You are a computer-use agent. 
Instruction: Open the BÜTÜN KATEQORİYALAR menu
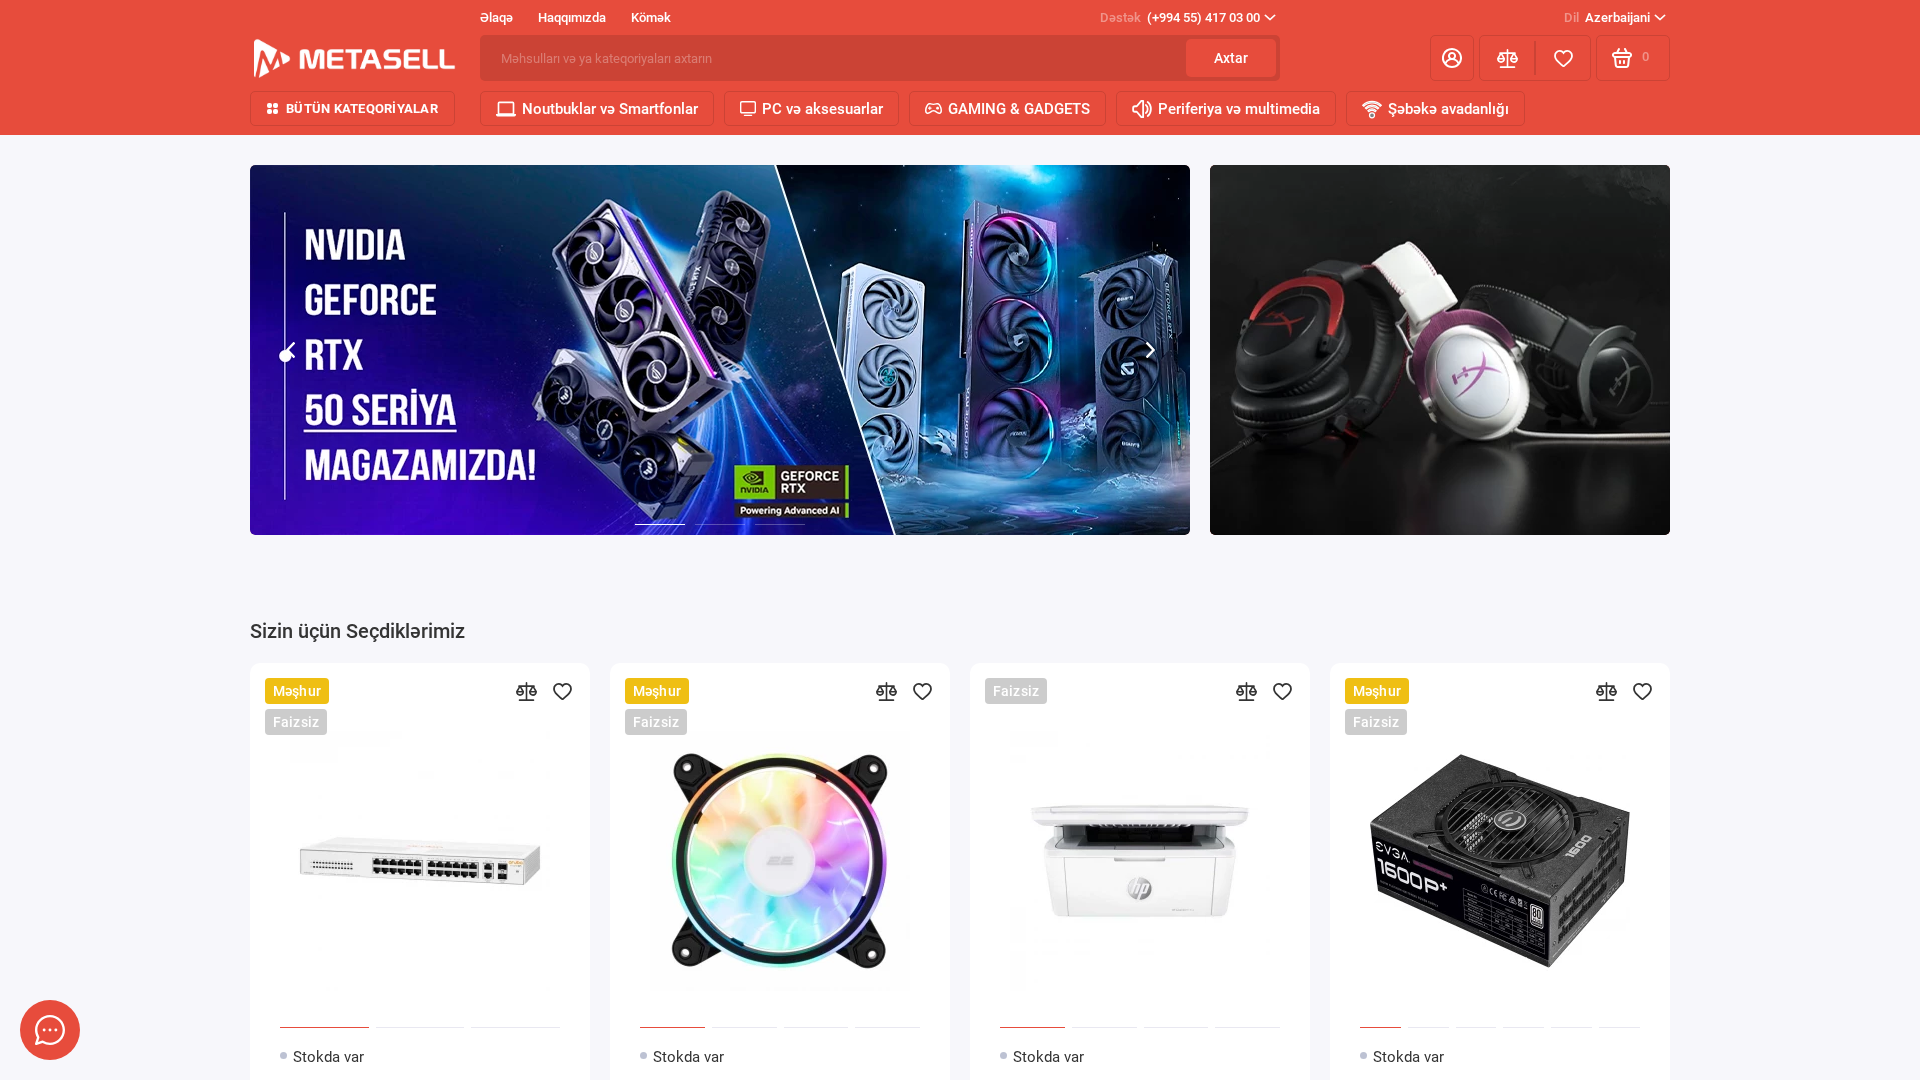[x=352, y=109]
